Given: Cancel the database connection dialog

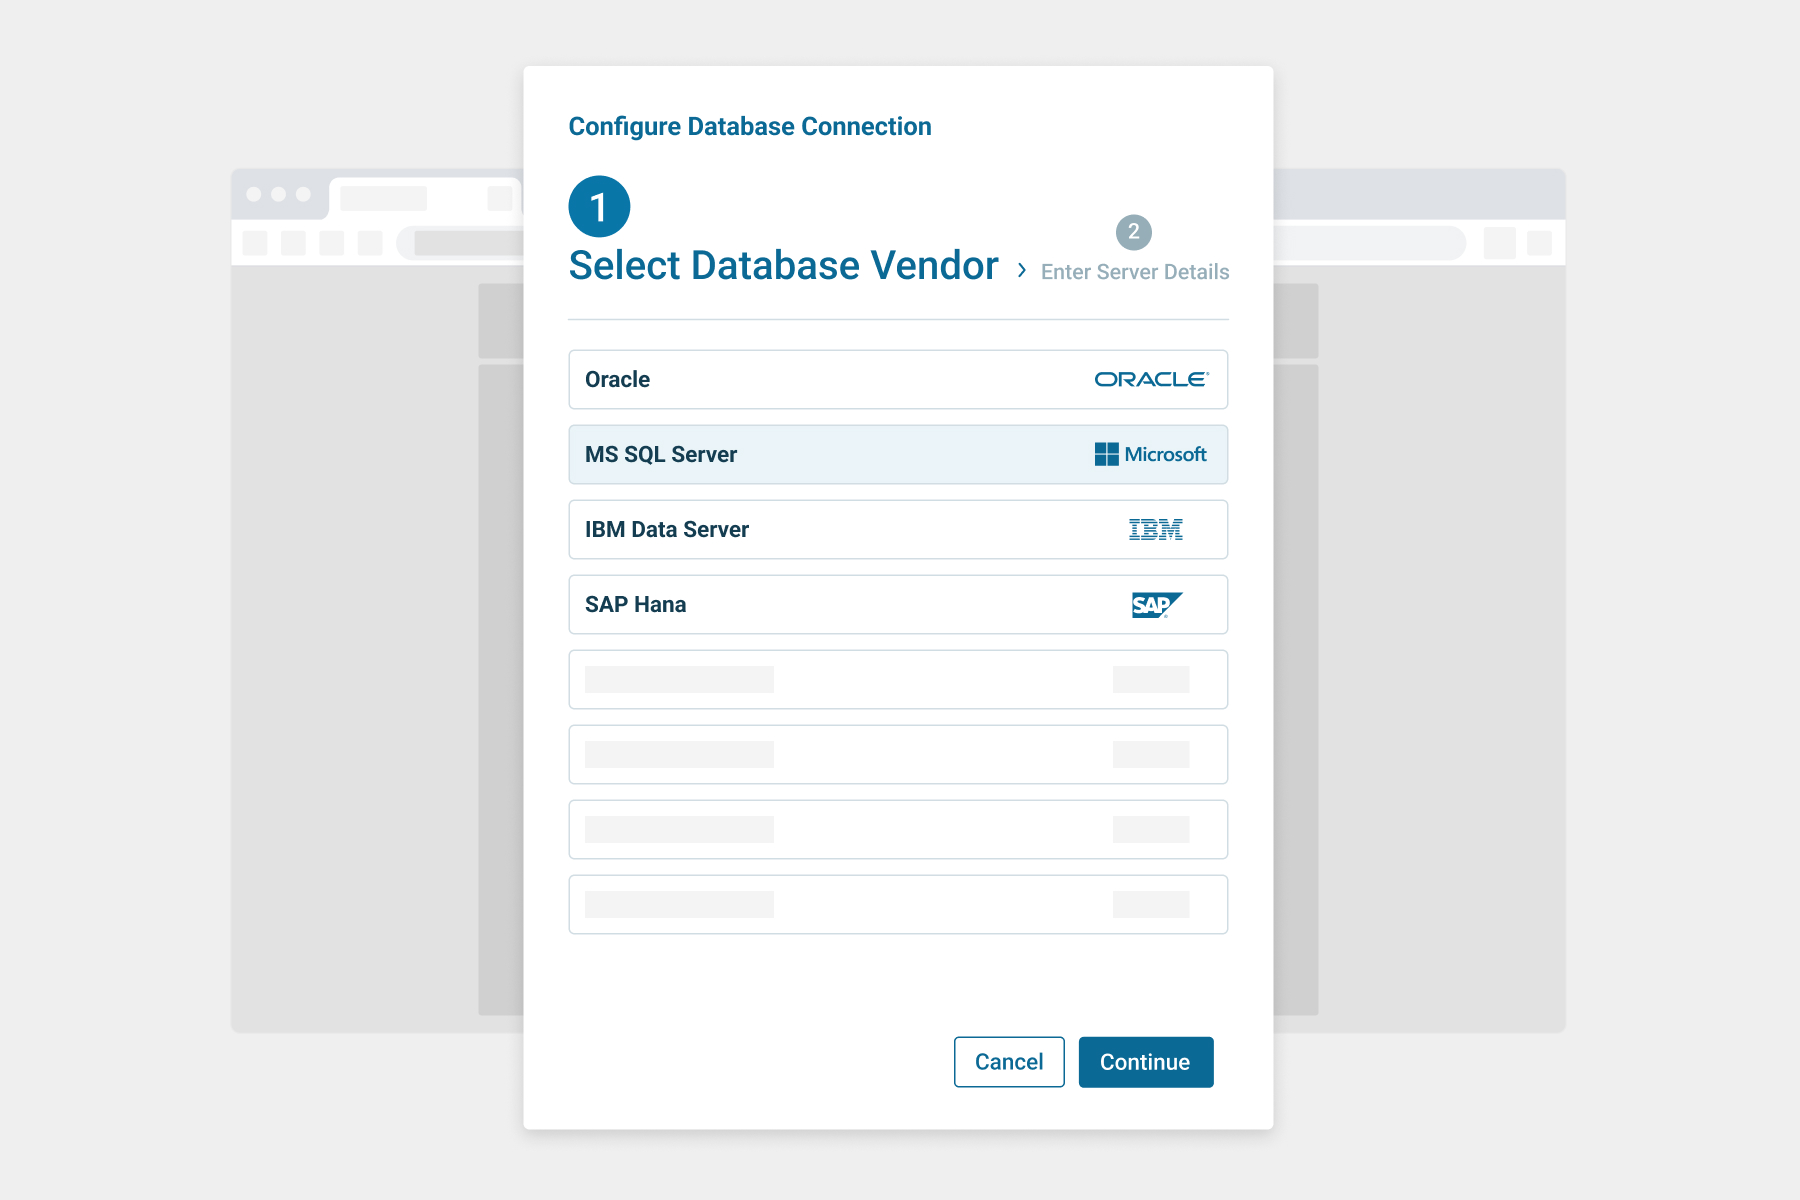Looking at the screenshot, I should (1009, 1062).
